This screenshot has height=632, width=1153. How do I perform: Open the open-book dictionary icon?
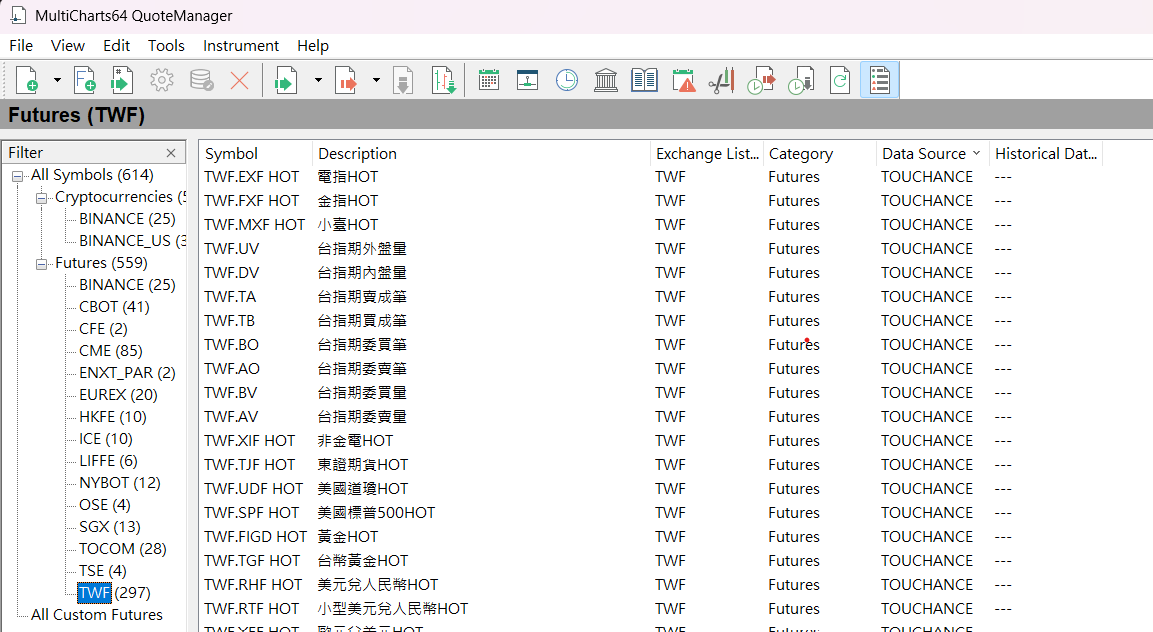click(x=644, y=80)
